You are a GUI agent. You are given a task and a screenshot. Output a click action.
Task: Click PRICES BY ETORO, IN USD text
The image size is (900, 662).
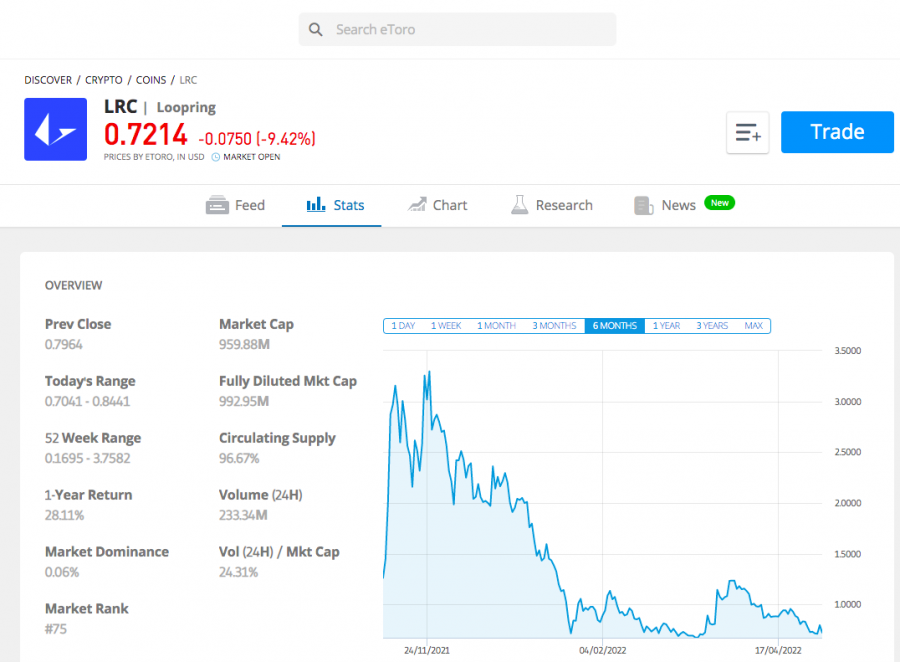[154, 157]
